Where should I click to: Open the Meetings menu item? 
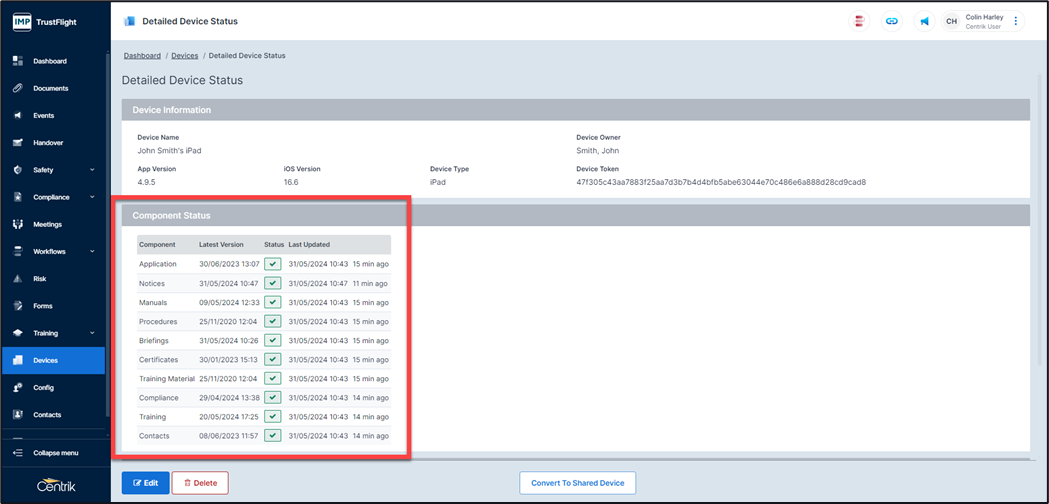[47, 224]
